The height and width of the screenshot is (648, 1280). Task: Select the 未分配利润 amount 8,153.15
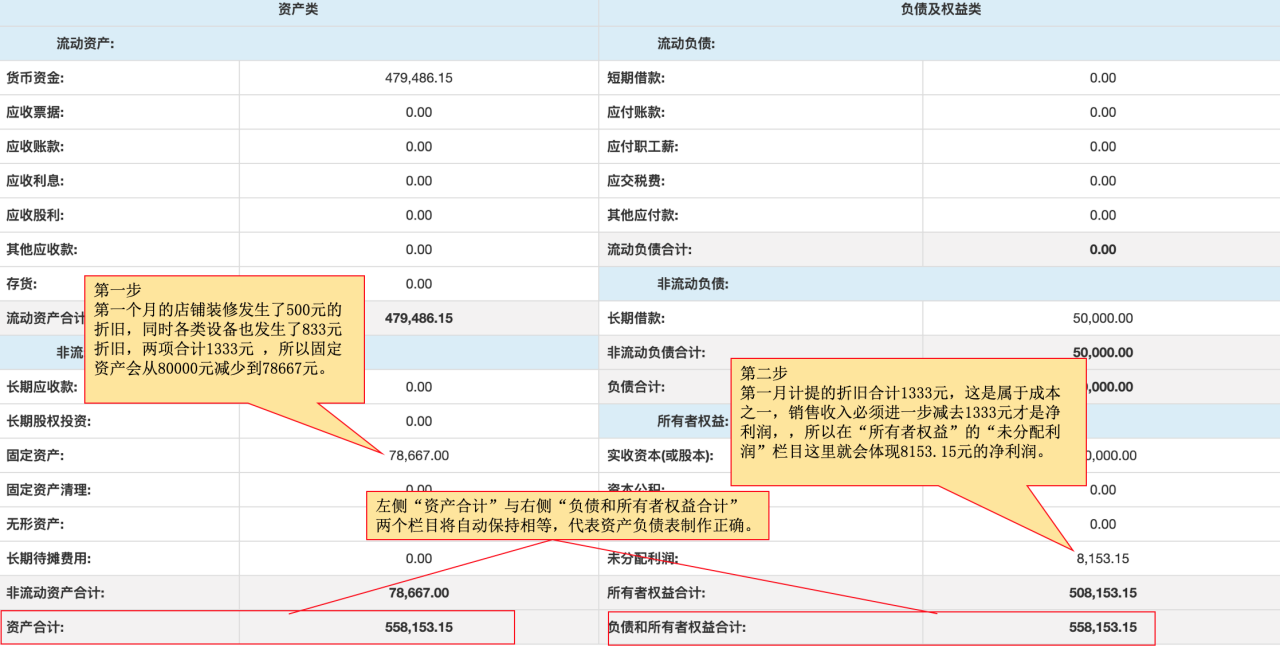pyautogui.click(x=1102, y=558)
